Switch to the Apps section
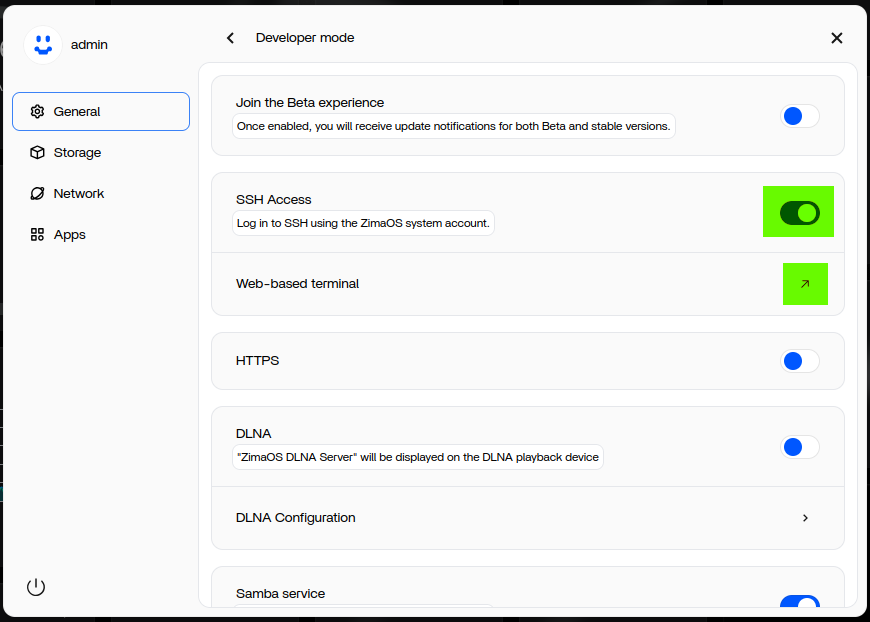The height and width of the screenshot is (622, 870). 70,234
